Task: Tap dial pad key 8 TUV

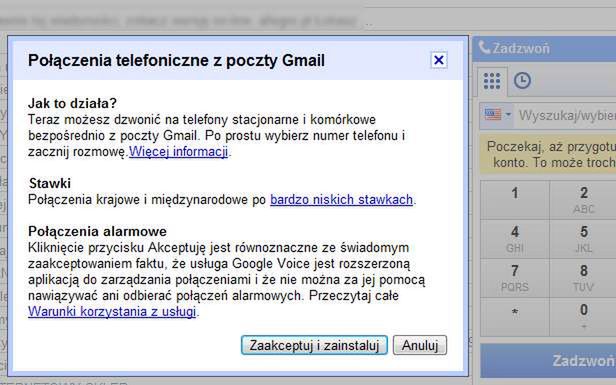Action: coord(583,277)
